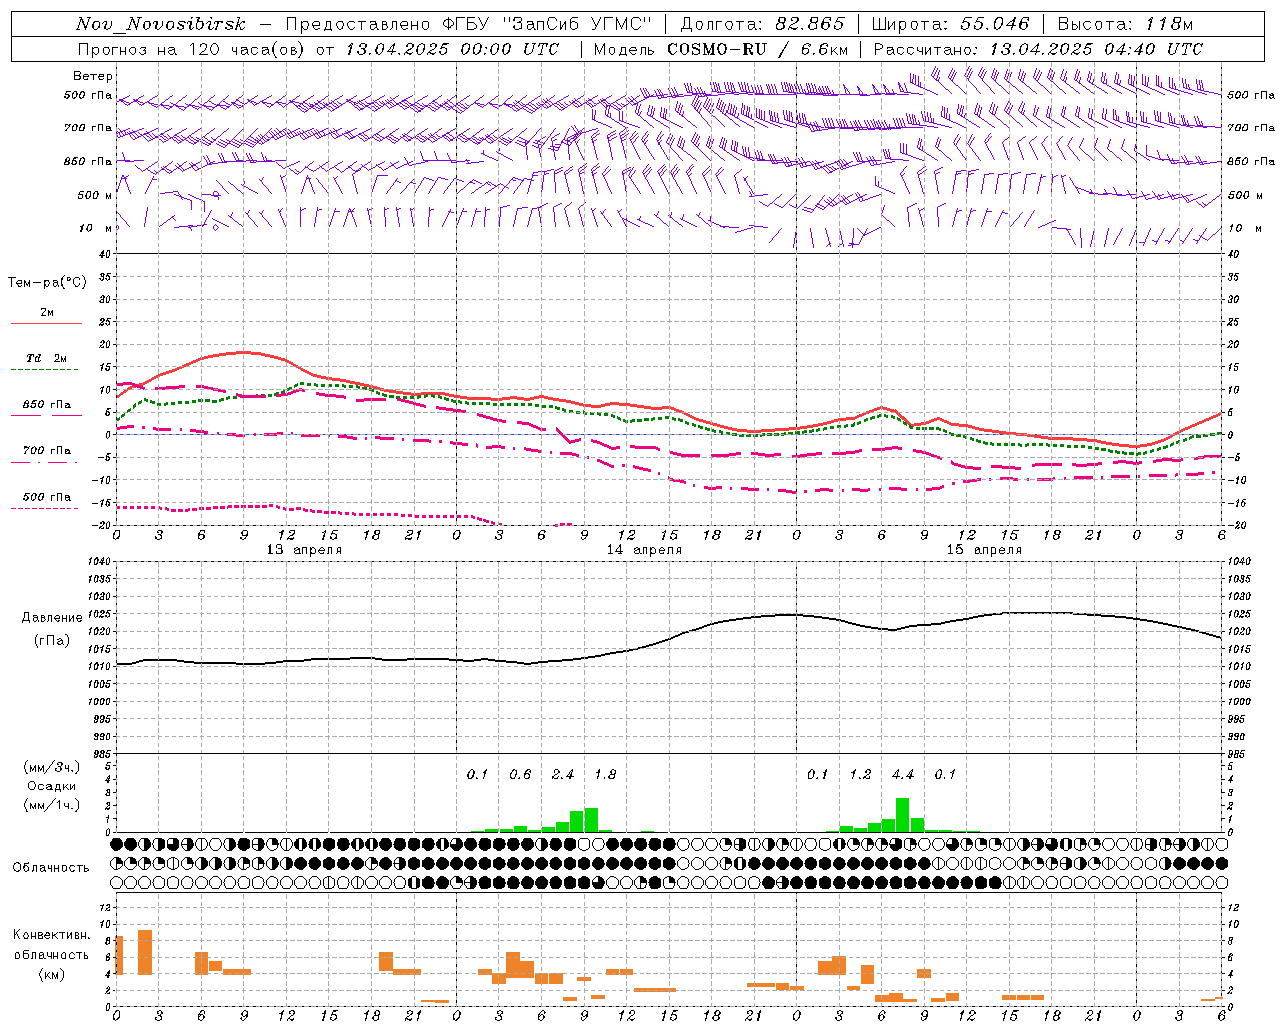Viewport: 1280px width, 1024px height.
Task: Click the "Ветер" wind panel label
Action: pyautogui.click(x=93, y=76)
